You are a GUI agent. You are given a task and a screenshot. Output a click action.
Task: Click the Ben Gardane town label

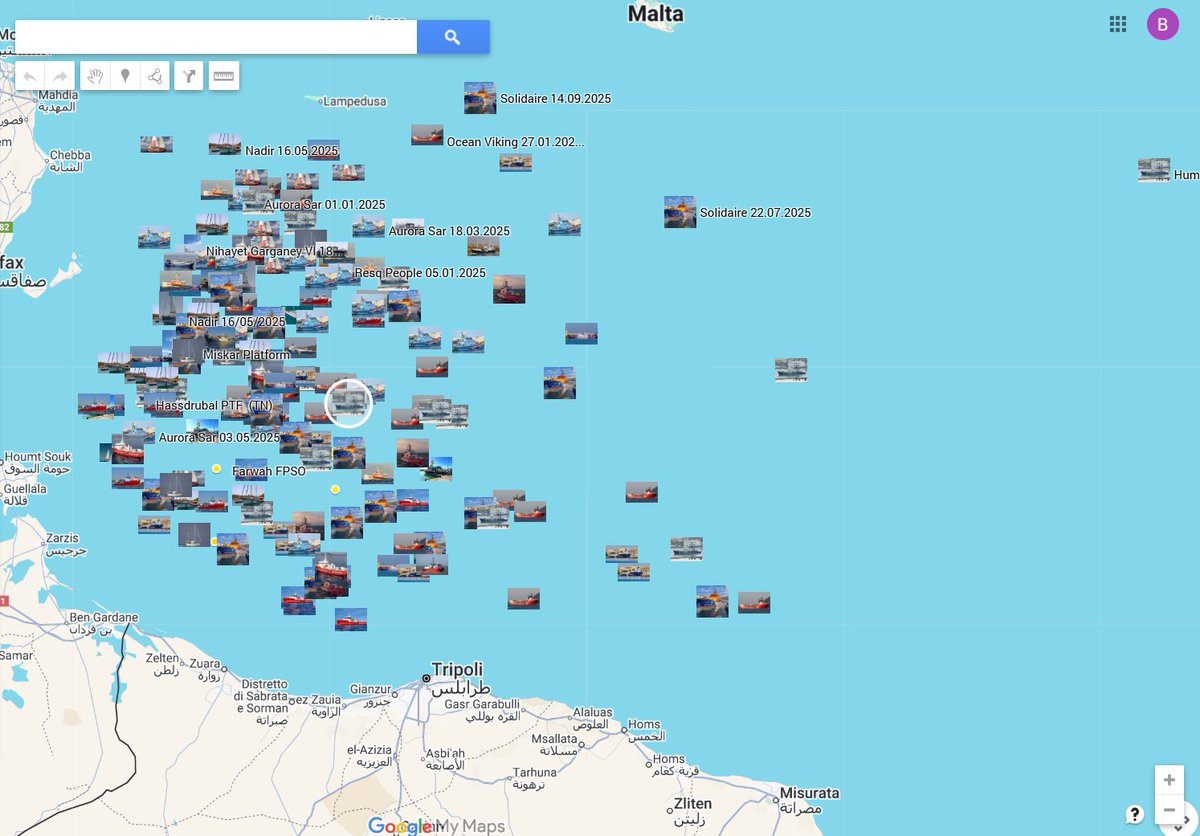click(103, 618)
